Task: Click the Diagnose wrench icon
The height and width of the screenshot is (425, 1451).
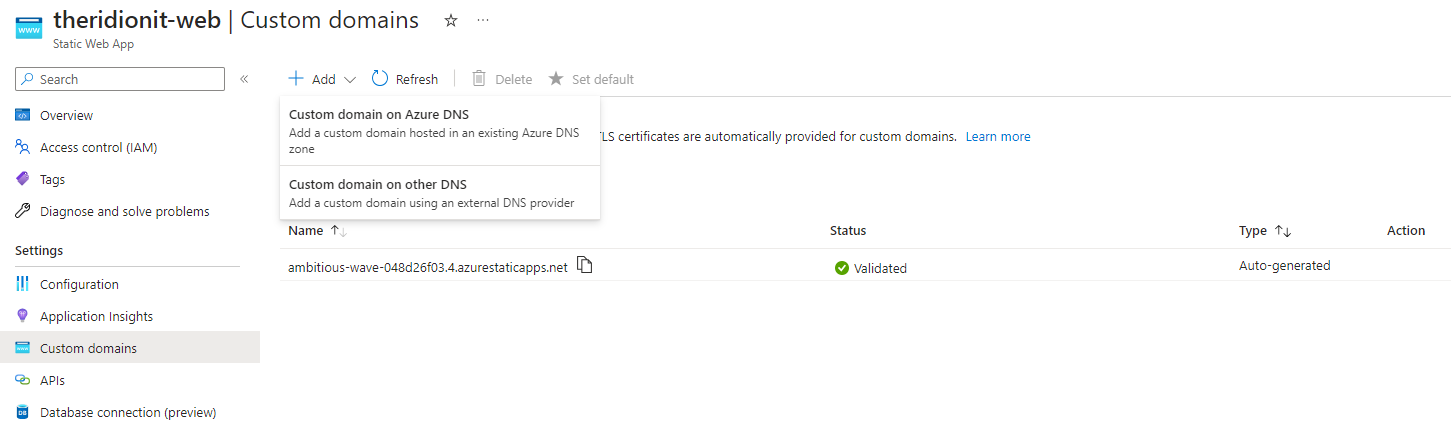Action: tap(23, 211)
